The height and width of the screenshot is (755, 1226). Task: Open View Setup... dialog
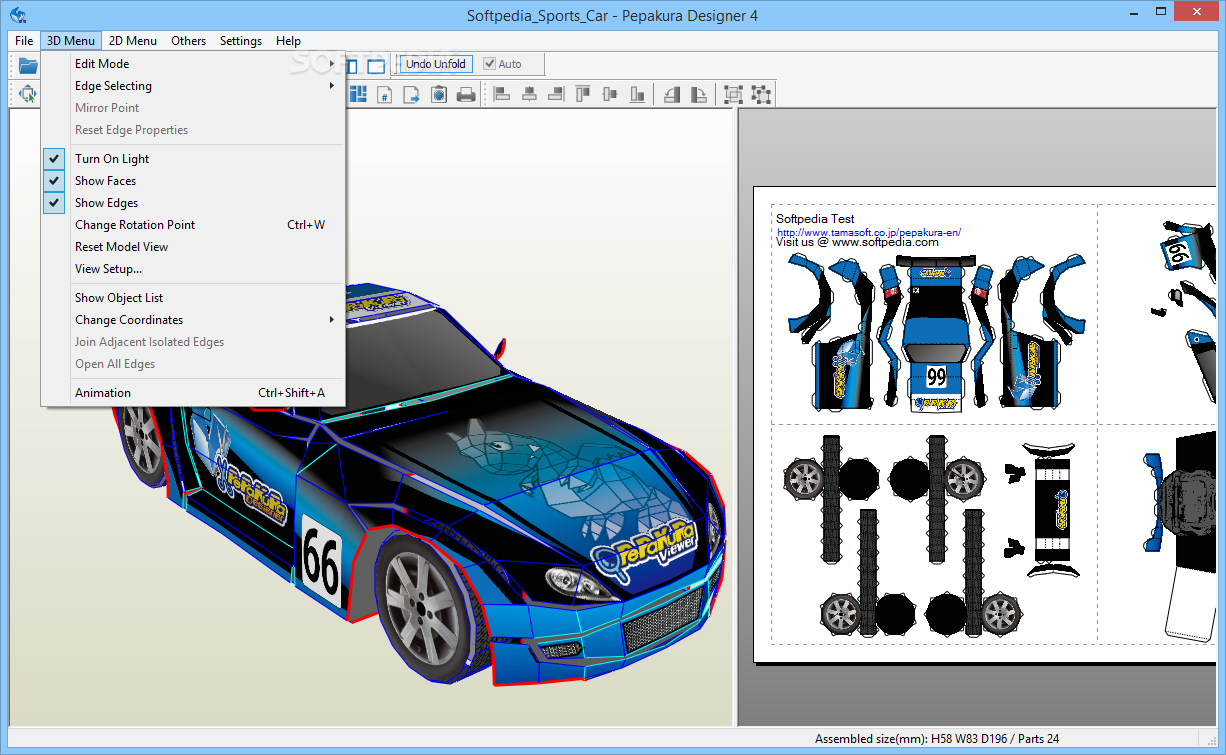[192, 269]
